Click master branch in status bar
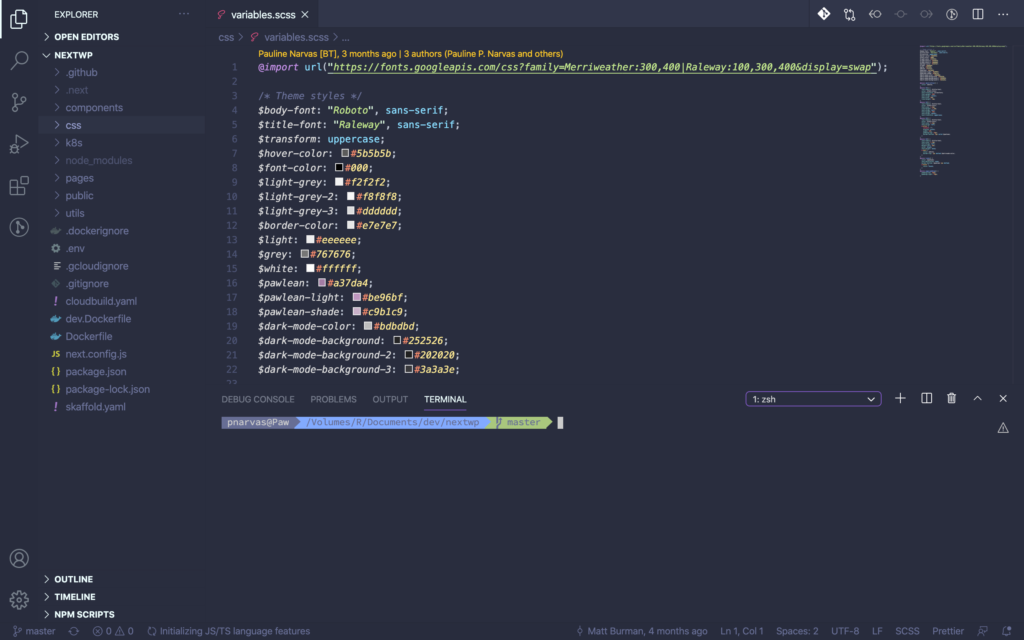The width and height of the screenshot is (1024, 640). coord(34,631)
